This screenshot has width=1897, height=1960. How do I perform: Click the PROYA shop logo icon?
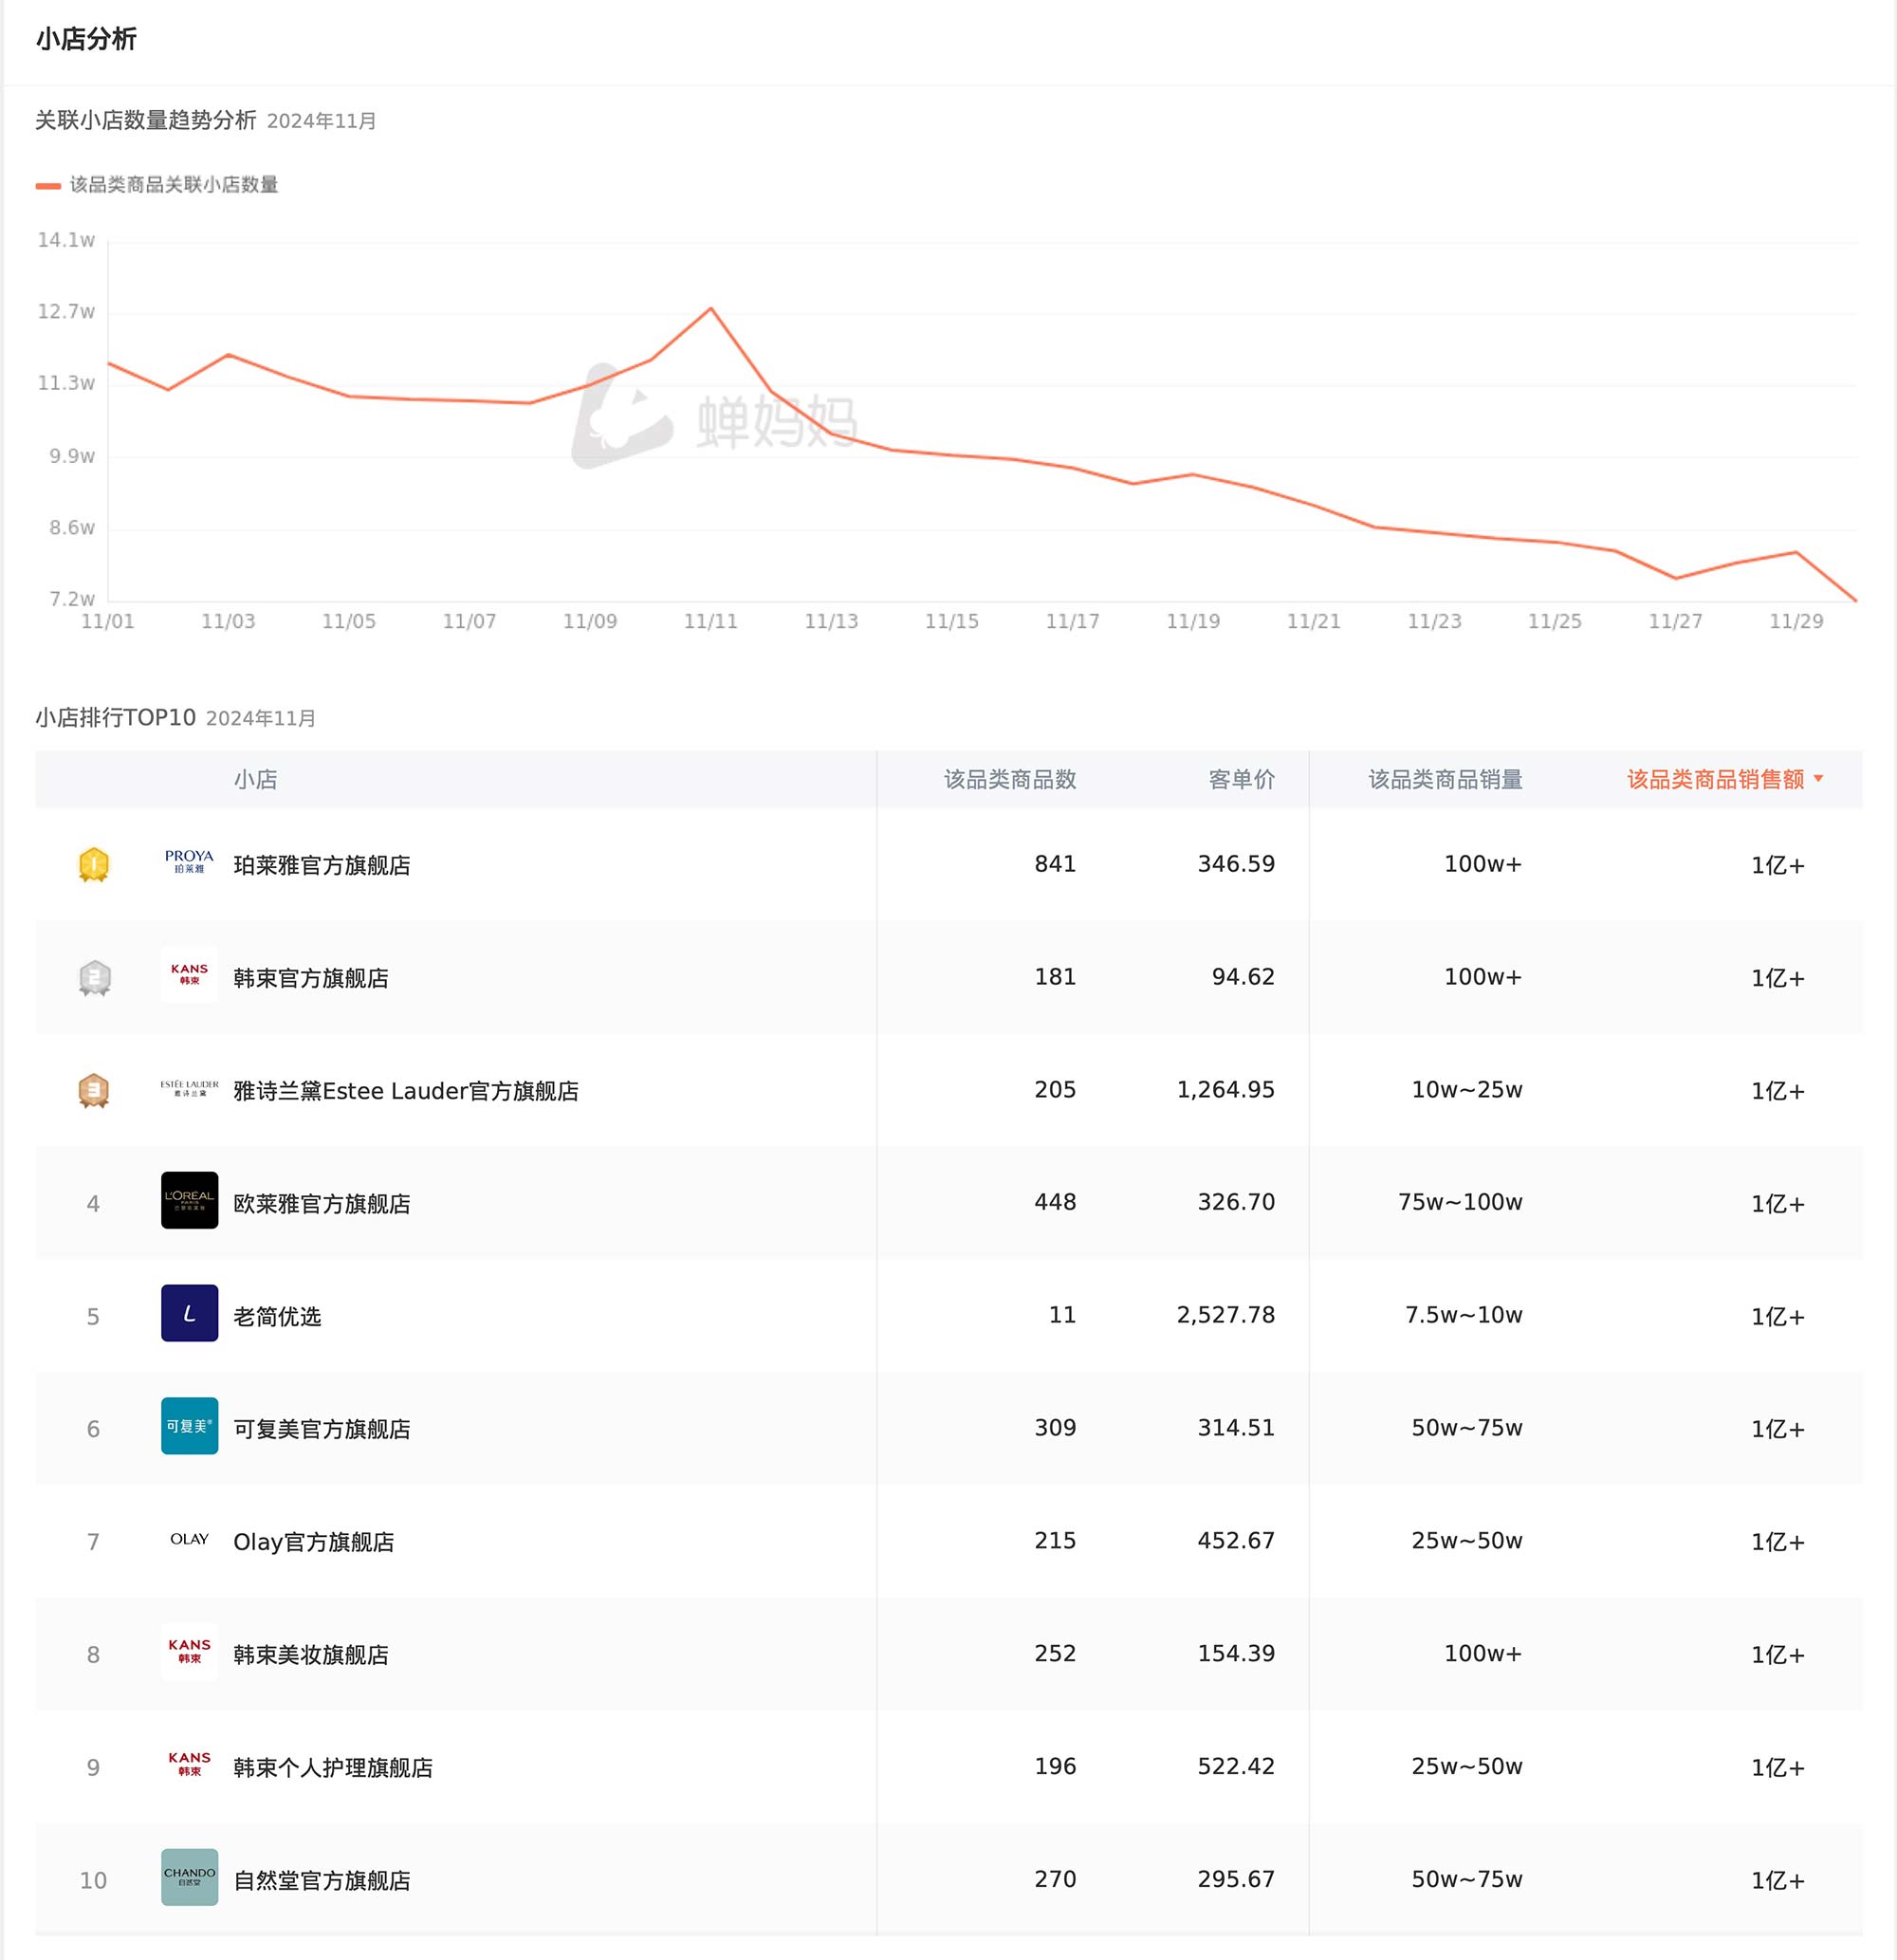(x=189, y=863)
